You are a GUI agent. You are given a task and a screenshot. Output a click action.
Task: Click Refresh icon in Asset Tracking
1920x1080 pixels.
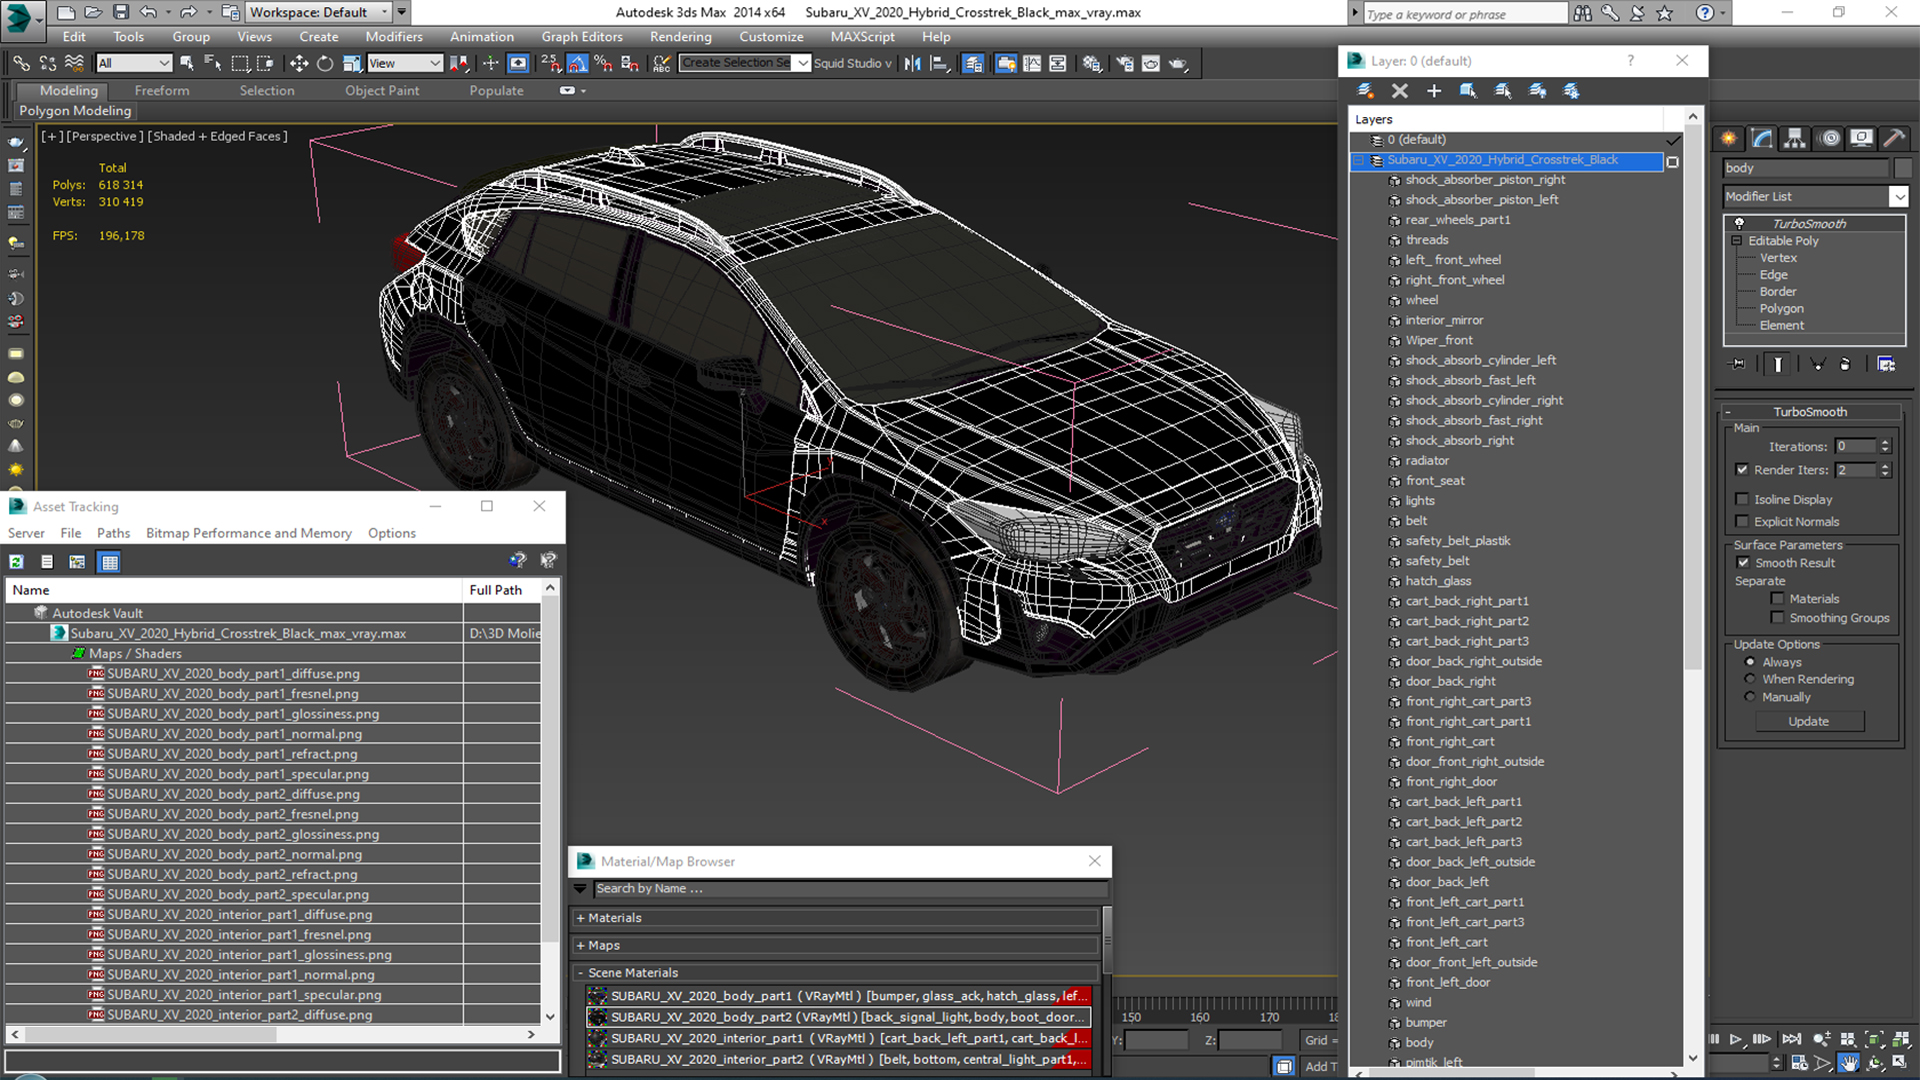pos(17,562)
